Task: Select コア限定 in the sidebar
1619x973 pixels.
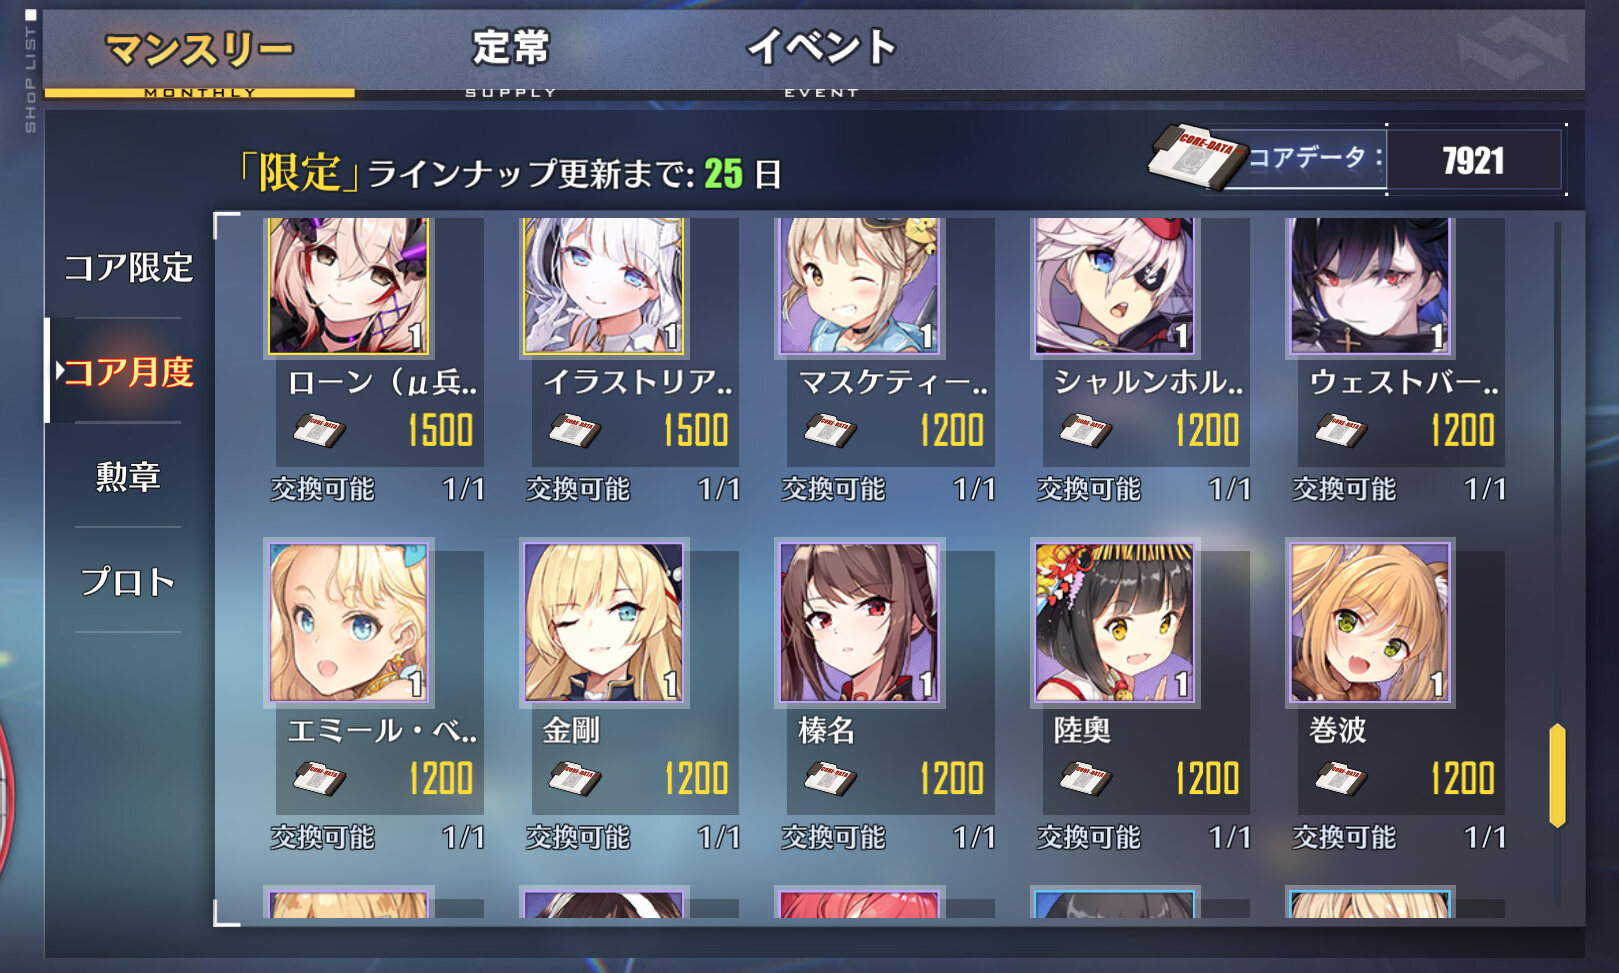Action: 128,267
